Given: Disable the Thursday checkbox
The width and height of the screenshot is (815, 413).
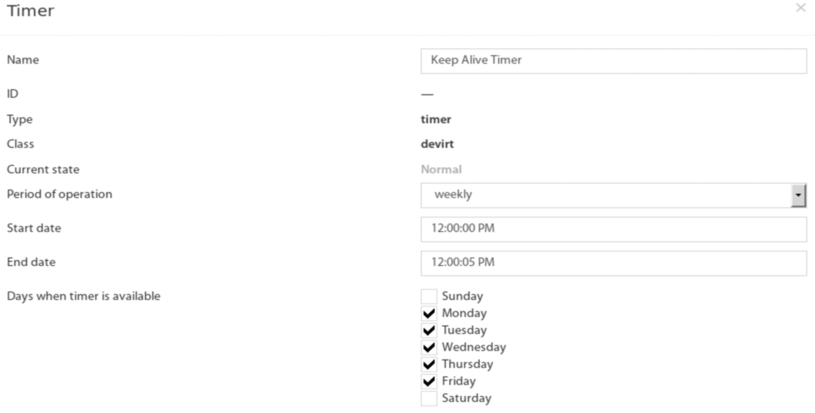Looking at the screenshot, I should tap(429, 364).
